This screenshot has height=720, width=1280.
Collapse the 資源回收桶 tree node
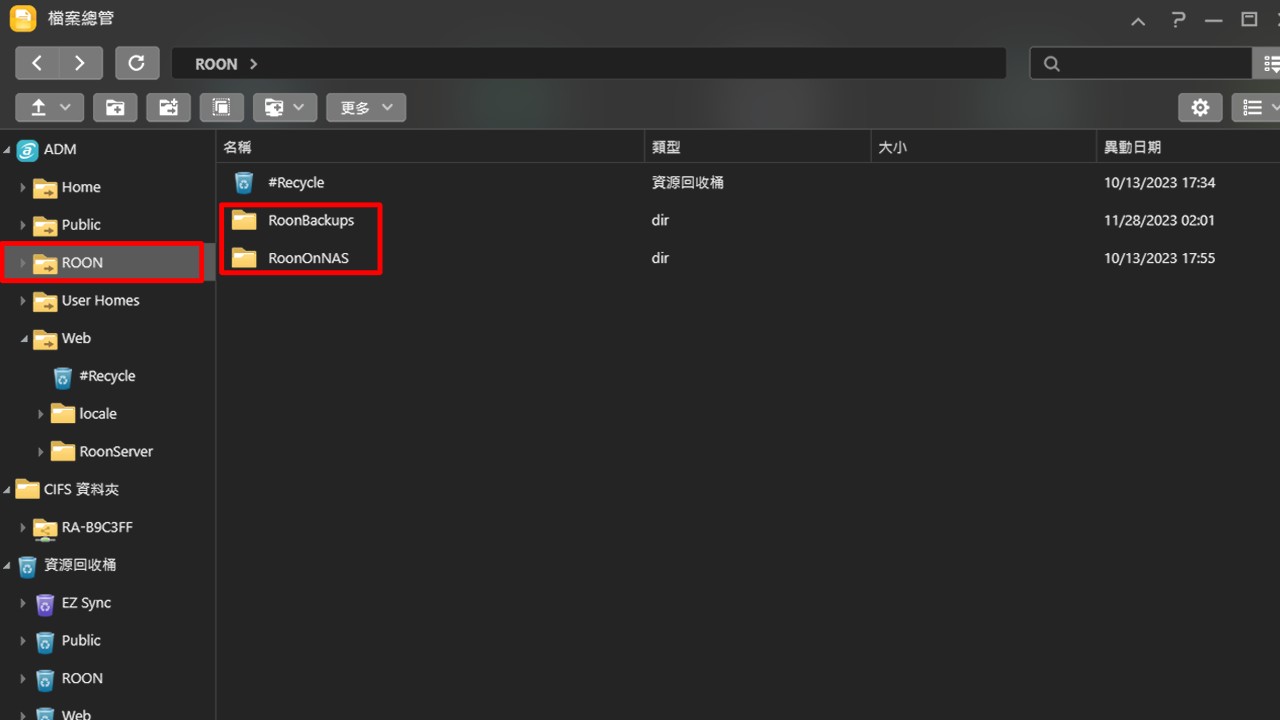coord(8,566)
